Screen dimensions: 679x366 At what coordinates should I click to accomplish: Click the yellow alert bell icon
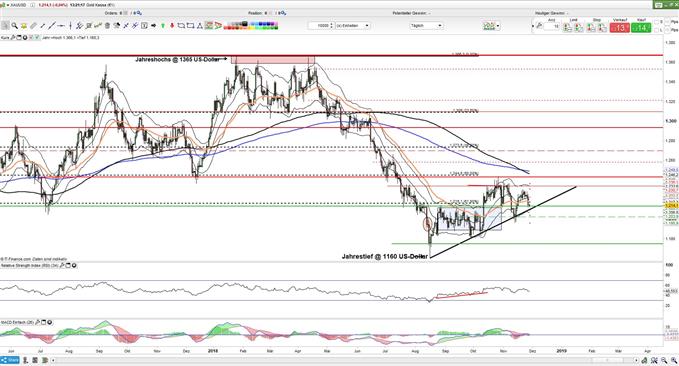[24, 26]
